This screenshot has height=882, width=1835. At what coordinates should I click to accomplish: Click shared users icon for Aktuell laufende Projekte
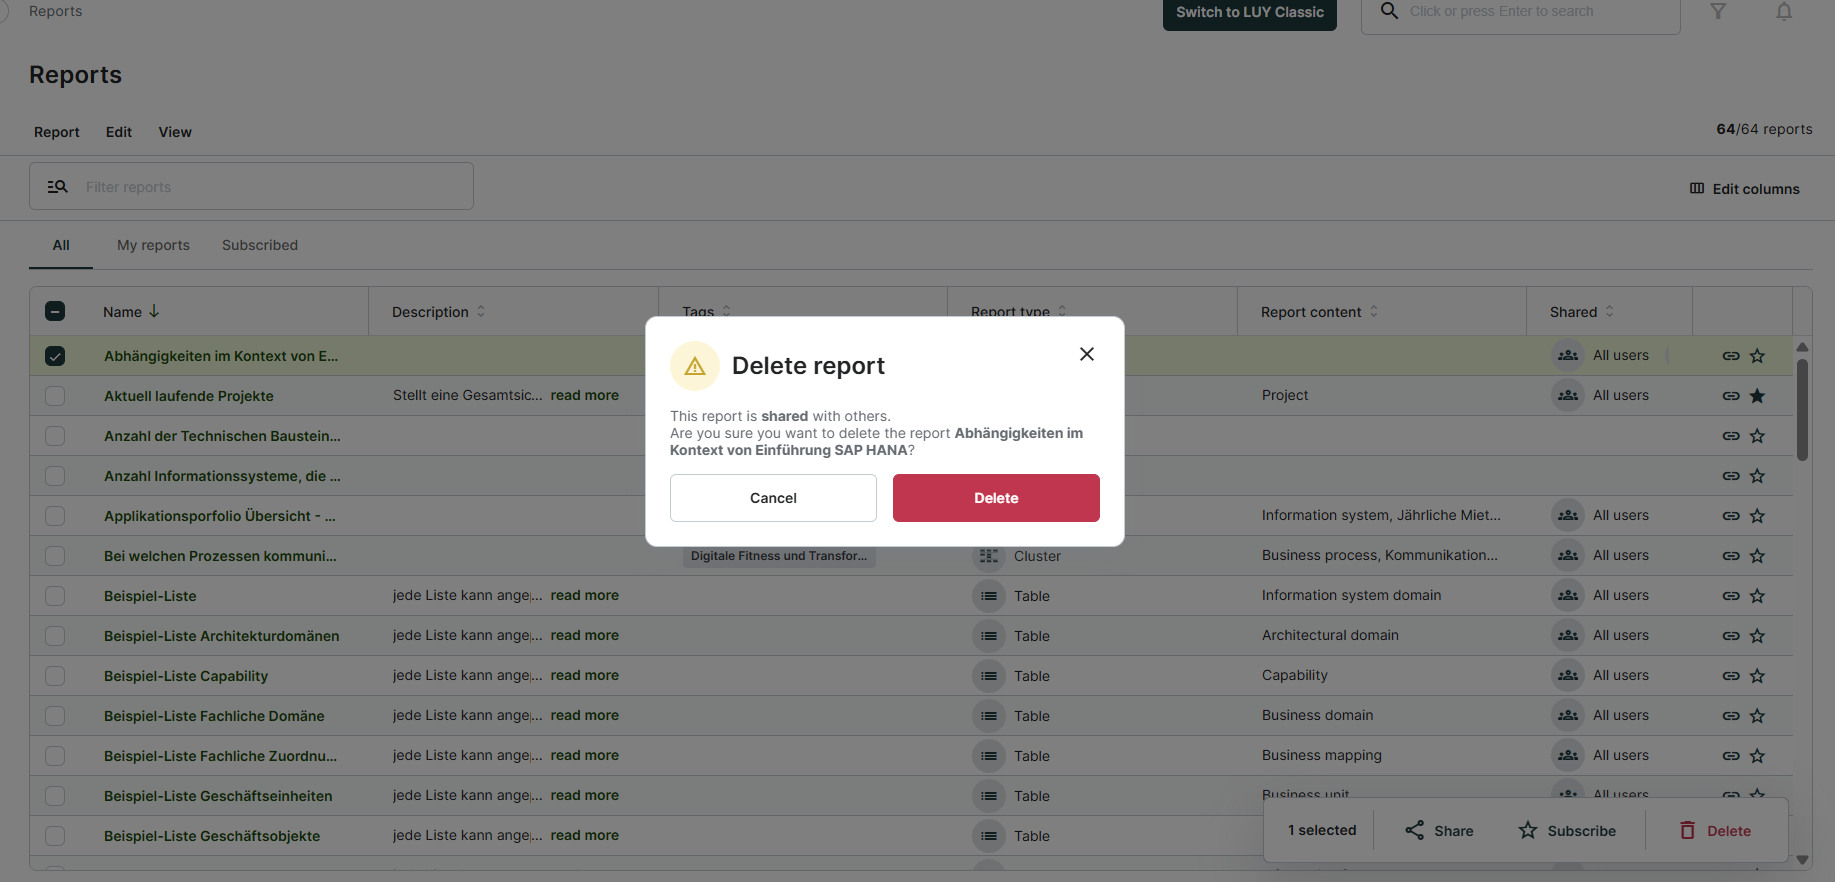[1568, 395]
